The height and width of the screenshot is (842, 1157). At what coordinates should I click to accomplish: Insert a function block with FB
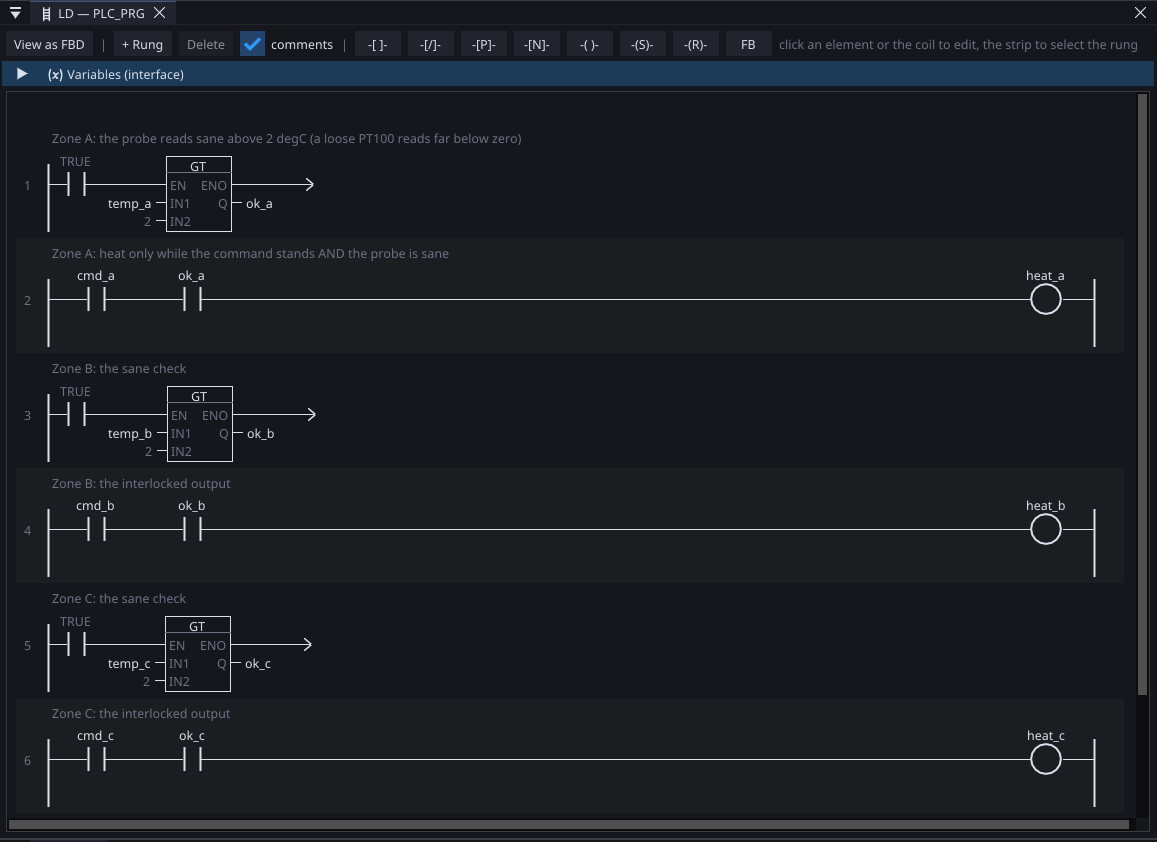click(x=748, y=44)
